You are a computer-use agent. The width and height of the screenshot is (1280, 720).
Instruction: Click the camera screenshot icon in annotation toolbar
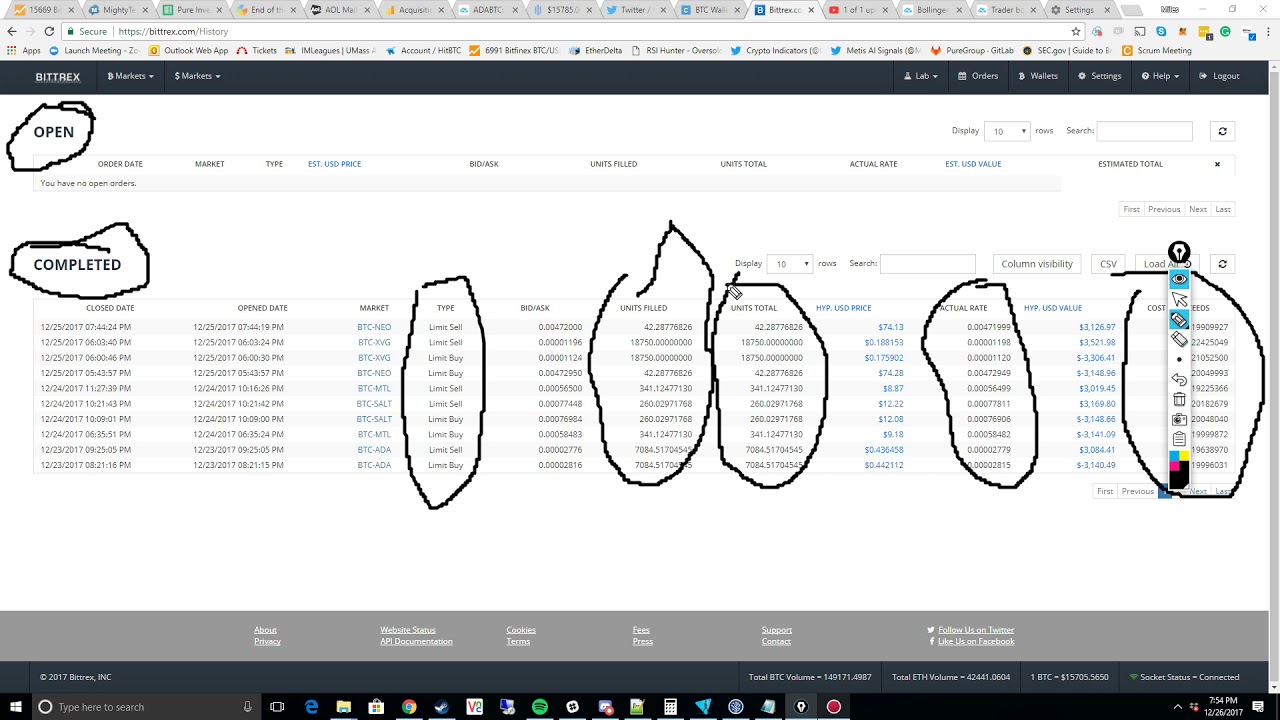pos(1179,420)
